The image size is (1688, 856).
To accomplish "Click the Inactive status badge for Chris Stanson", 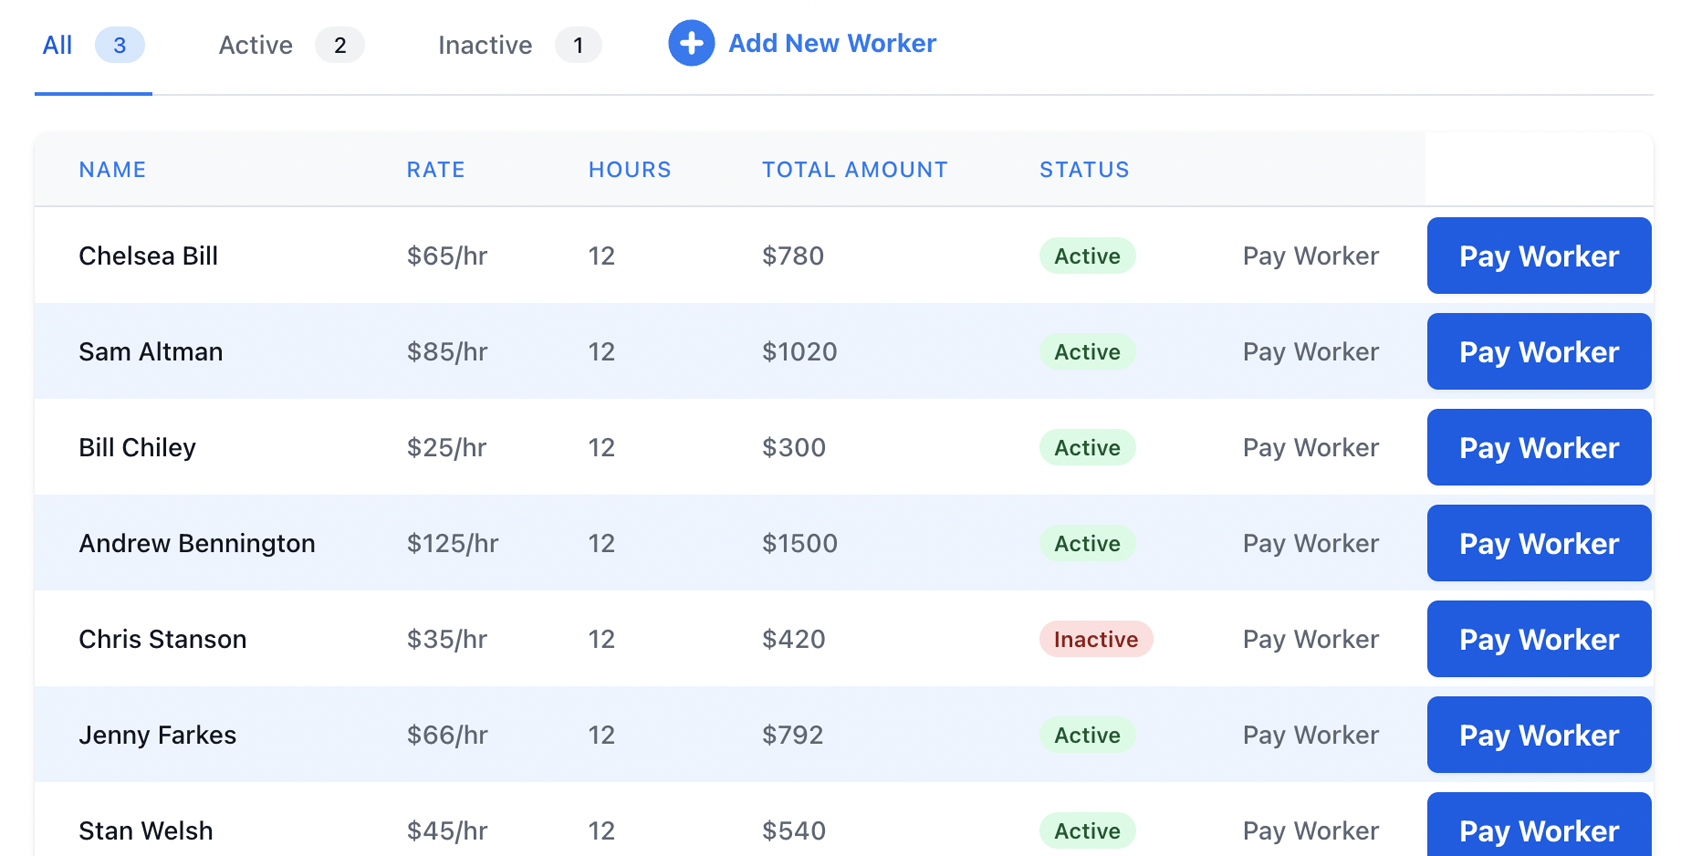I will [x=1096, y=639].
